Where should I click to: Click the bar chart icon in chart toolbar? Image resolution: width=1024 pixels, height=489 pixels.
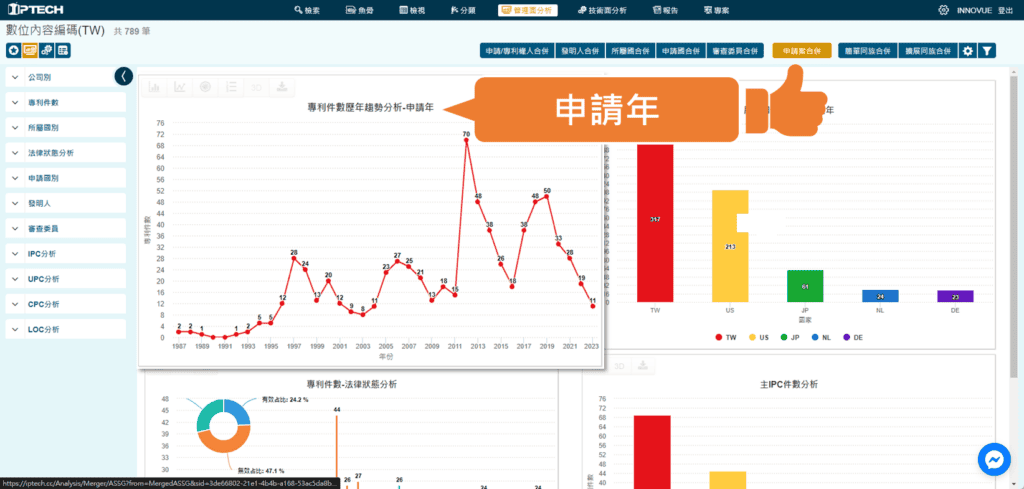click(155, 87)
